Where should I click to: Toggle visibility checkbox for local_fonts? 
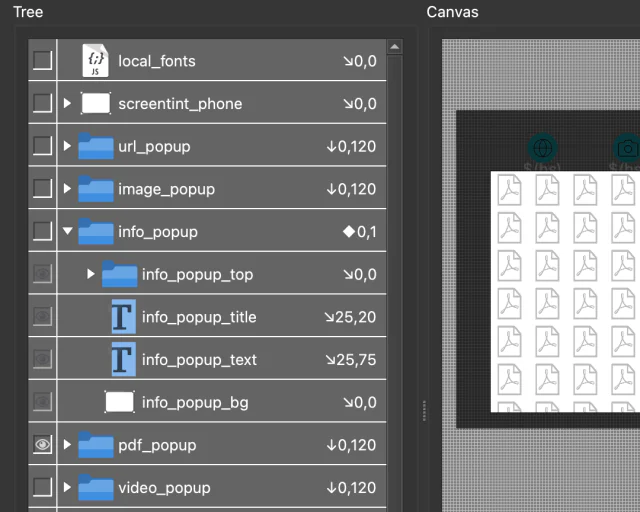(x=42, y=60)
